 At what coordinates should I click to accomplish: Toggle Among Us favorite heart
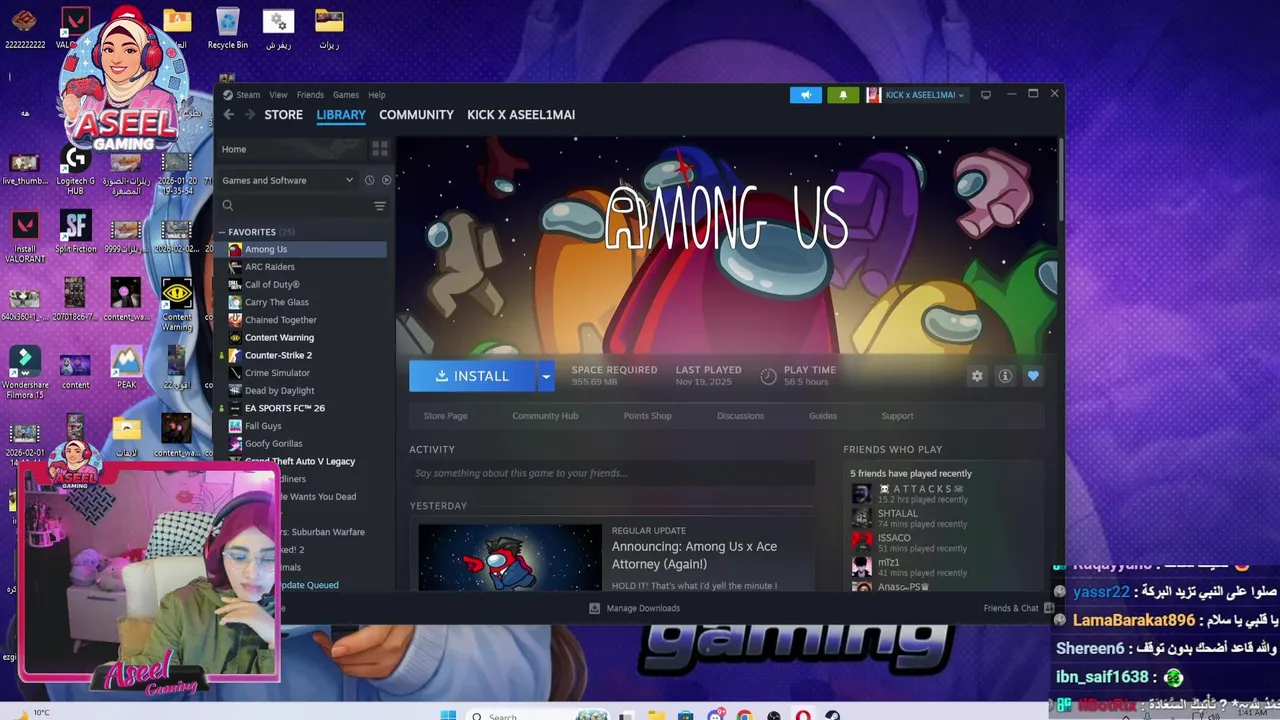pos(1033,376)
